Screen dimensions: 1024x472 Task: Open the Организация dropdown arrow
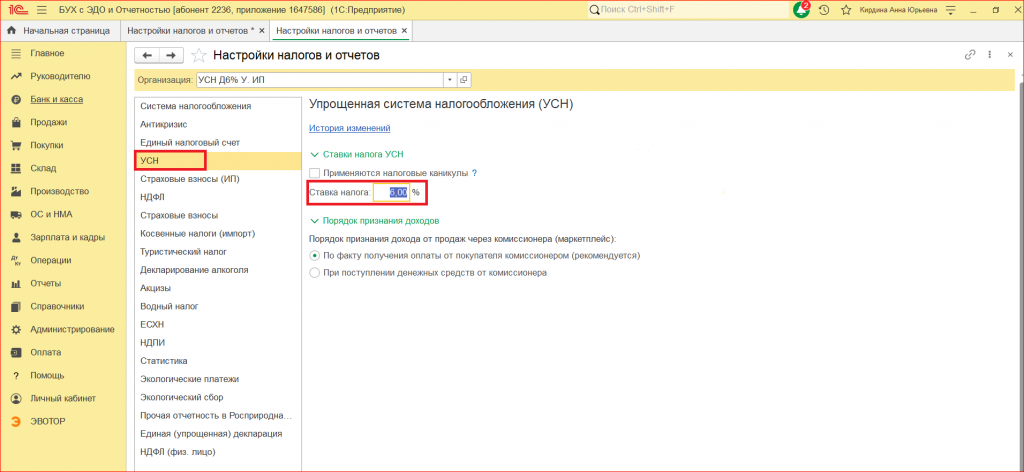450,80
